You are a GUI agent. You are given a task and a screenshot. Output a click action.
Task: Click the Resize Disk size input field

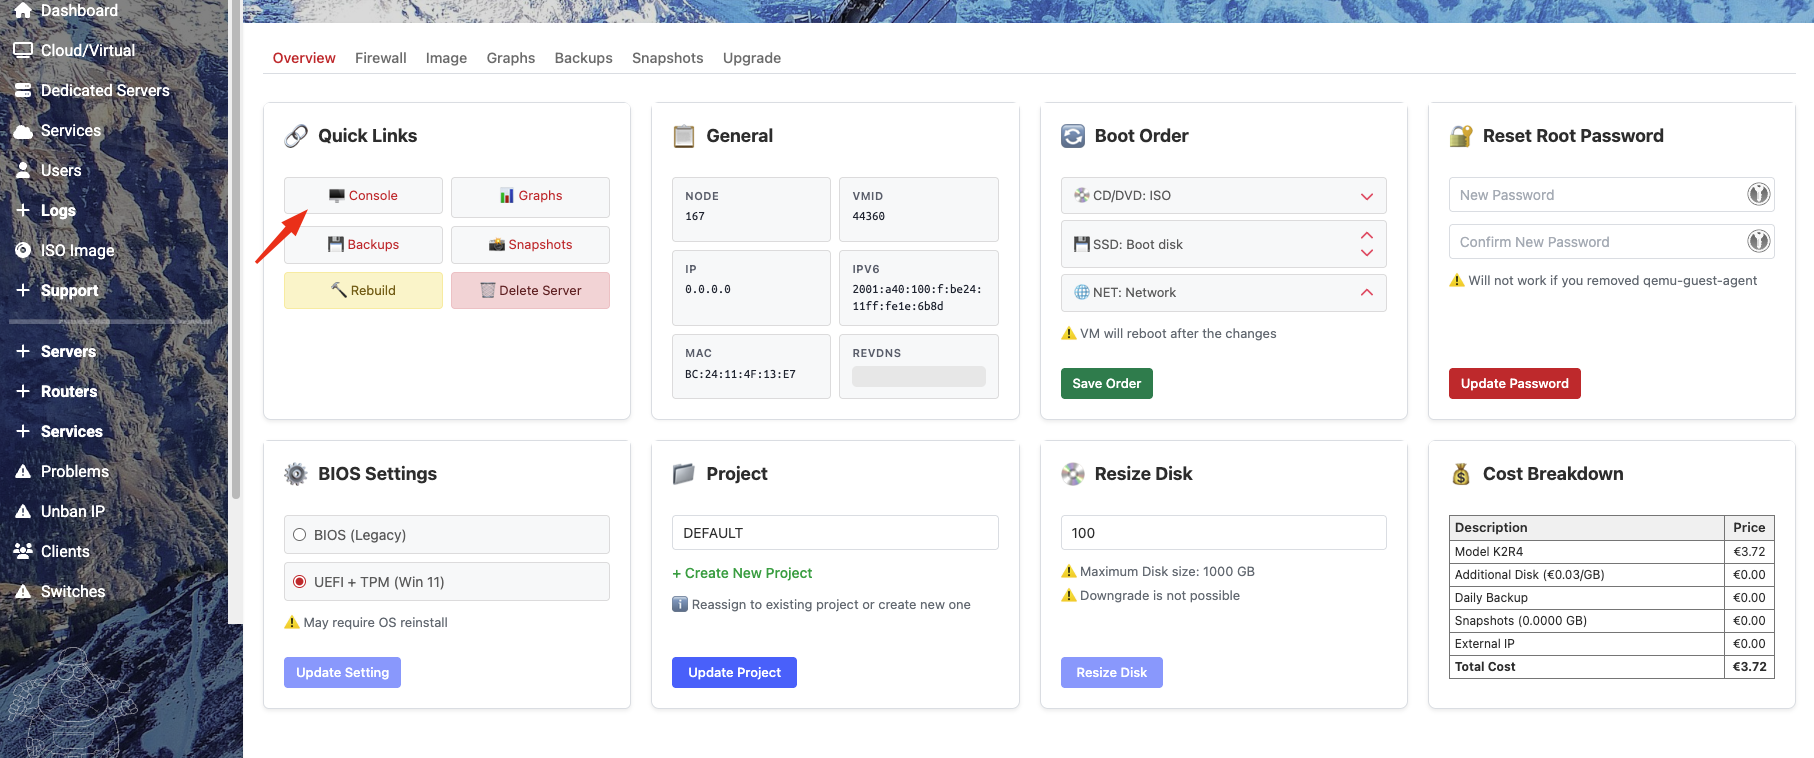[1222, 533]
